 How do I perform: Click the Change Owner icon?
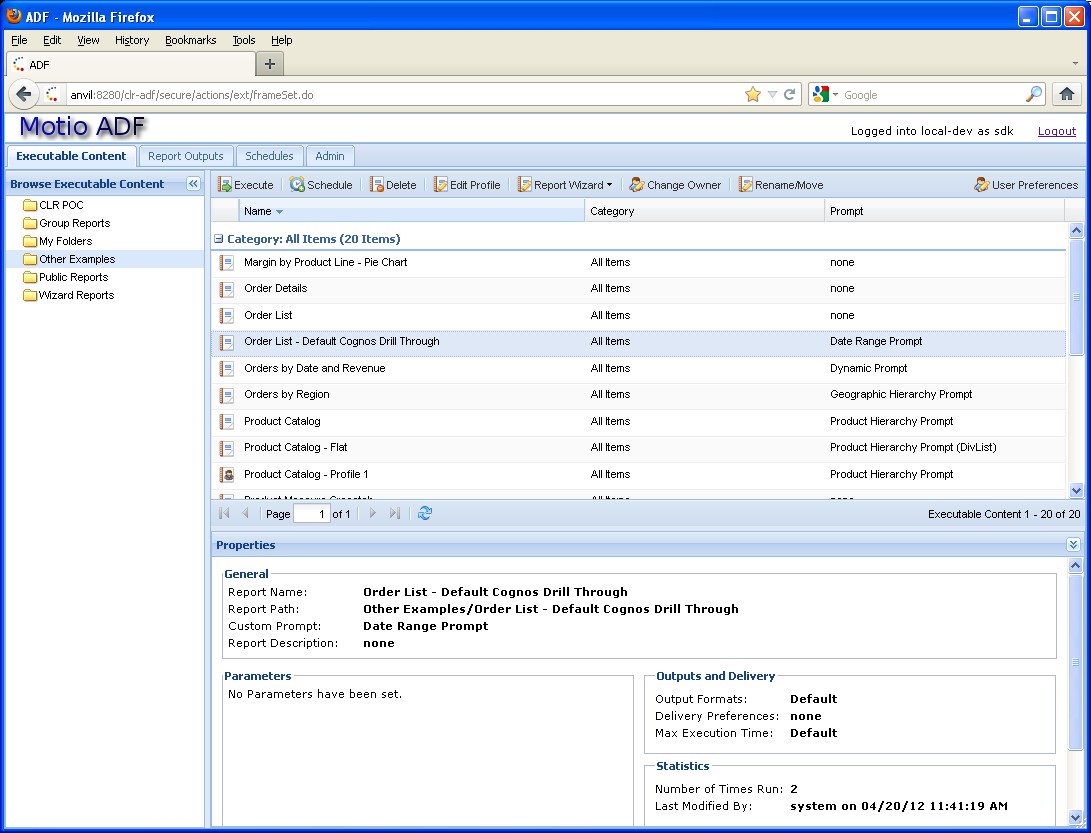[637, 184]
